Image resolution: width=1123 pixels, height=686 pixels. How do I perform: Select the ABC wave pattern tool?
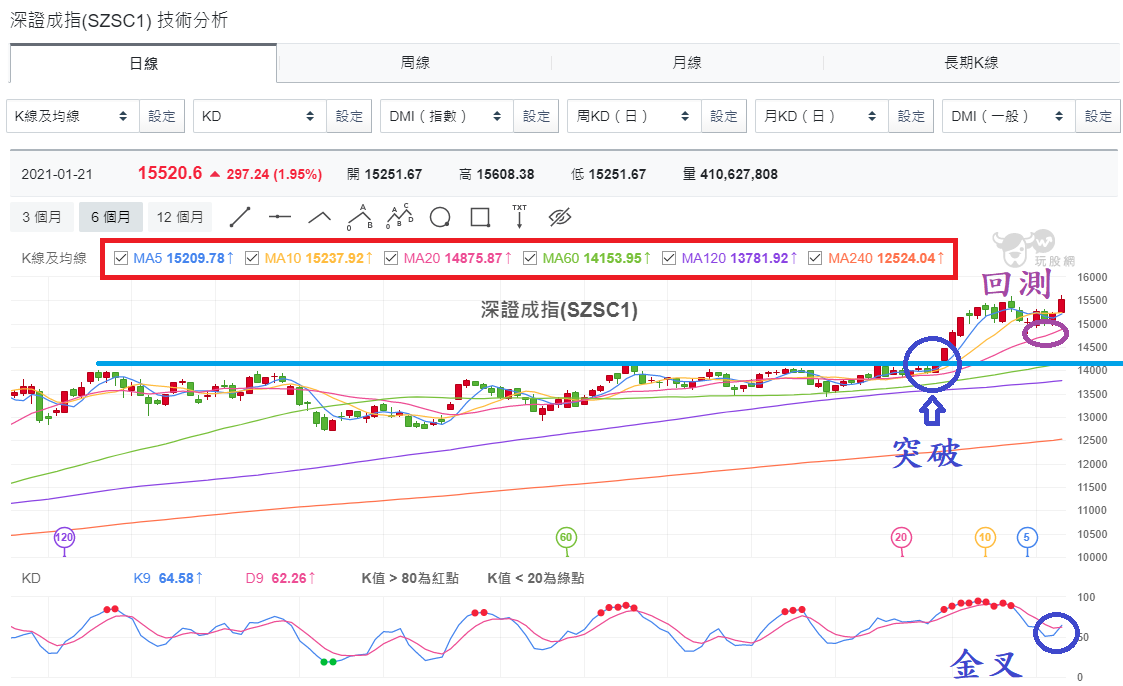[360, 217]
